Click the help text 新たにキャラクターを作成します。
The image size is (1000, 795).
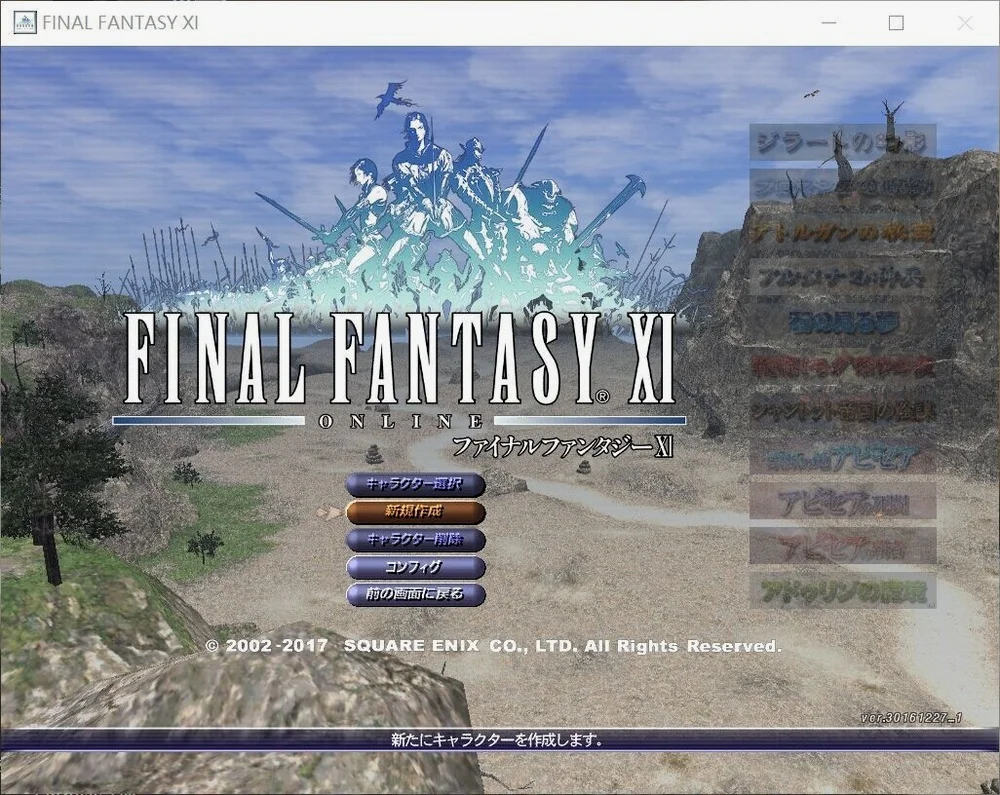[x=497, y=740]
